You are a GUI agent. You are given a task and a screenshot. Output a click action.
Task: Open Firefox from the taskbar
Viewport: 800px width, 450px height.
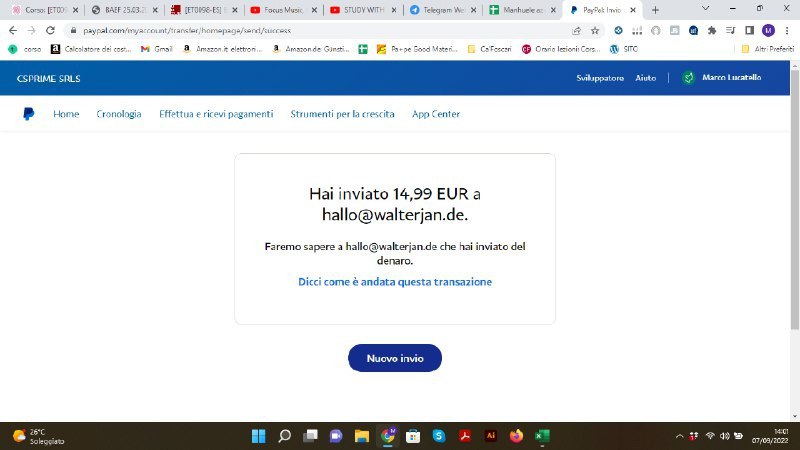point(516,436)
